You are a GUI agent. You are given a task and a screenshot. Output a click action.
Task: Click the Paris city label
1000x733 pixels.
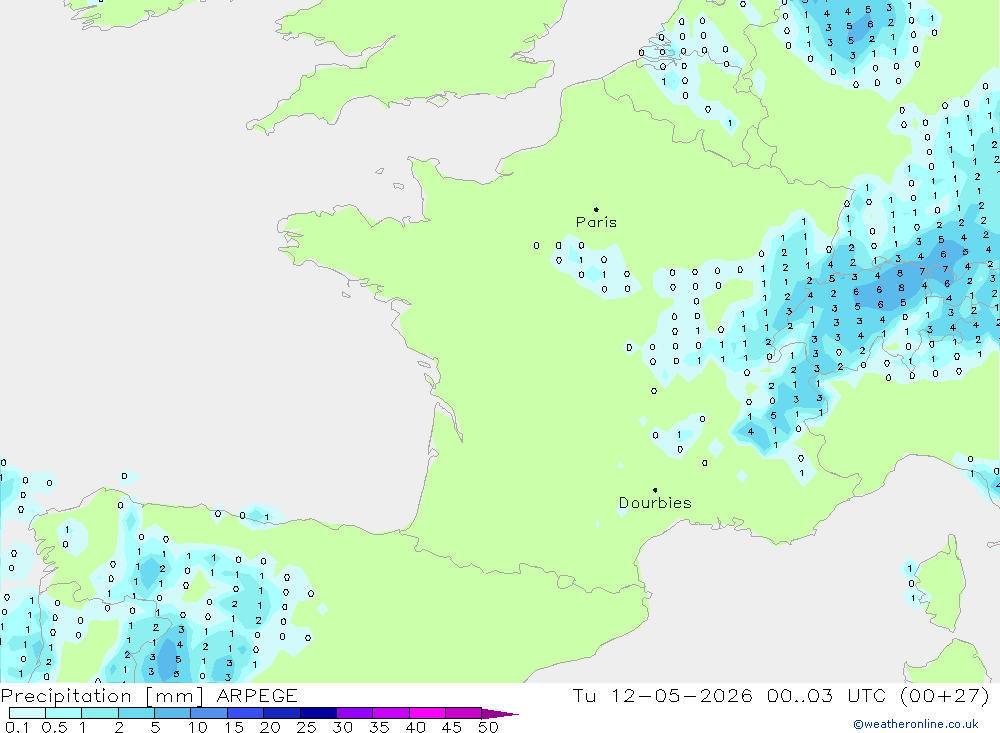(596, 222)
